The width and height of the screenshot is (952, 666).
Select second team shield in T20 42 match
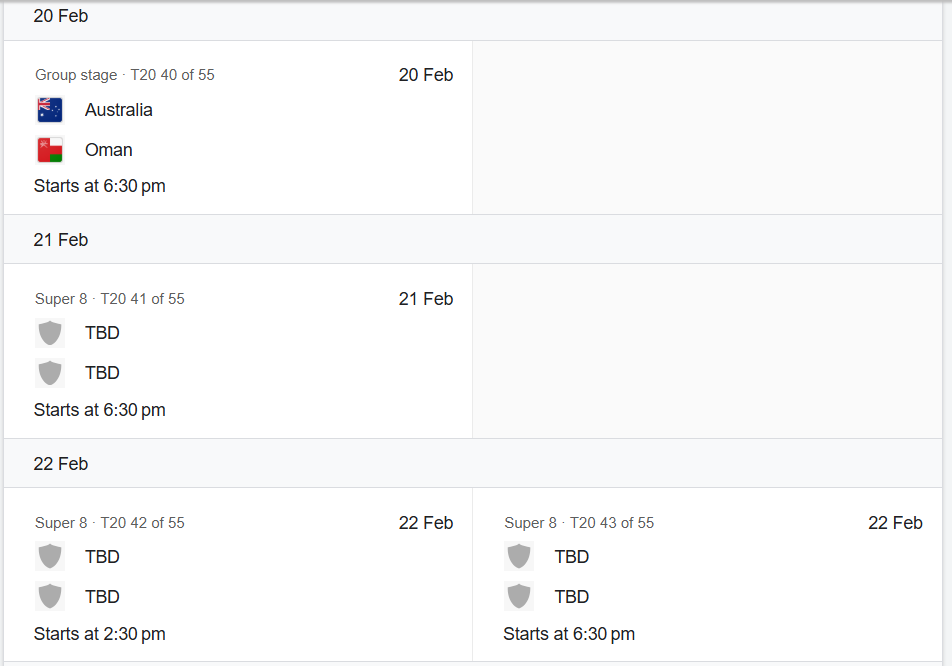pos(50,597)
